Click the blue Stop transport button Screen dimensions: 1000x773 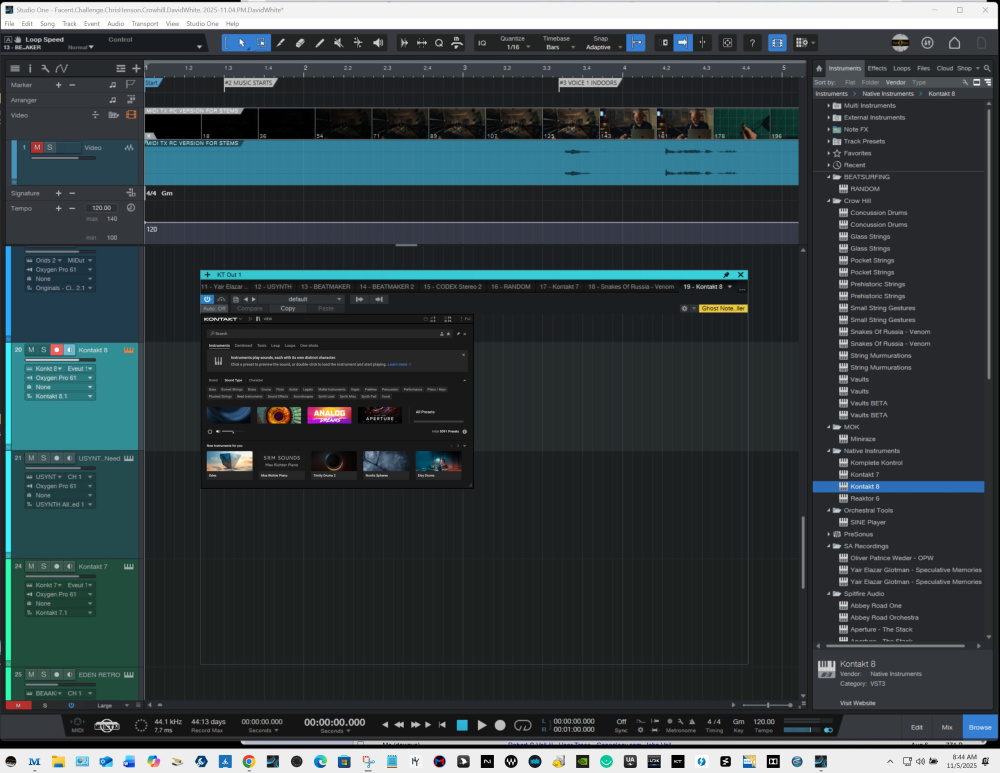tap(462, 725)
